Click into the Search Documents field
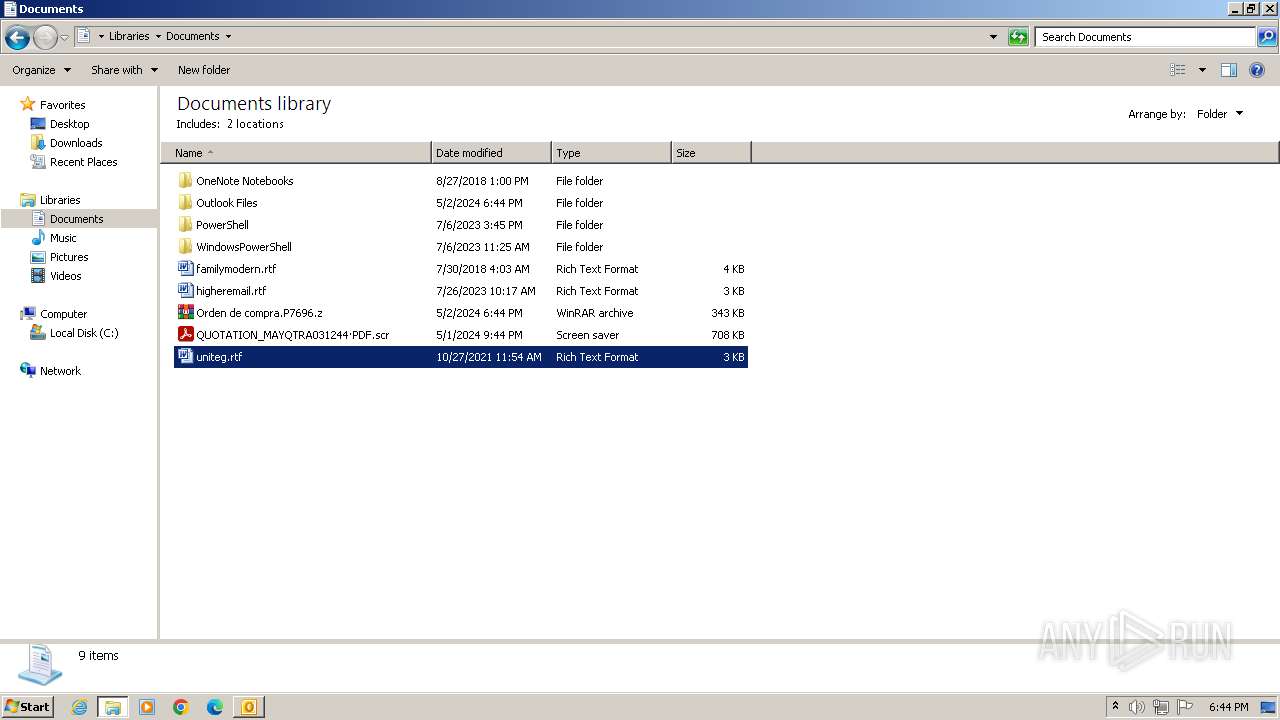 (x=1145, y=37)
